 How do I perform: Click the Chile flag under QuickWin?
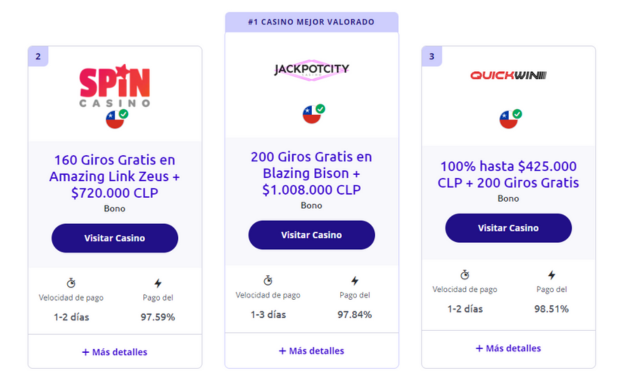(510, 119)
